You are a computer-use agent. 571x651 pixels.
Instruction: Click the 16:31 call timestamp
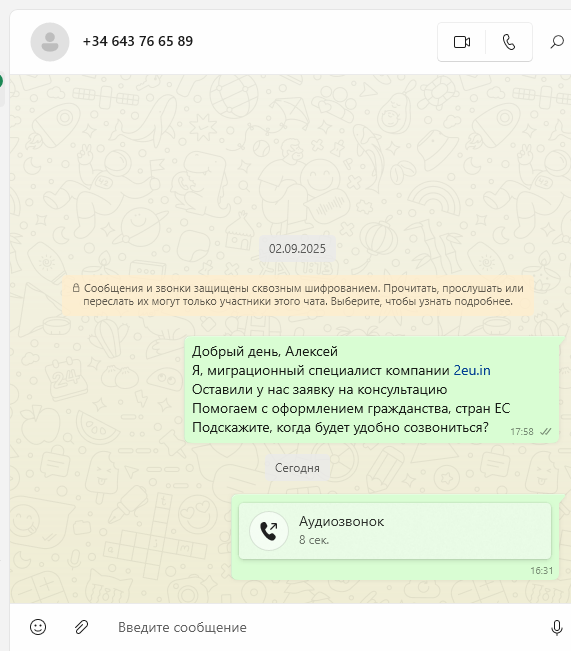[x=542, y=571]
